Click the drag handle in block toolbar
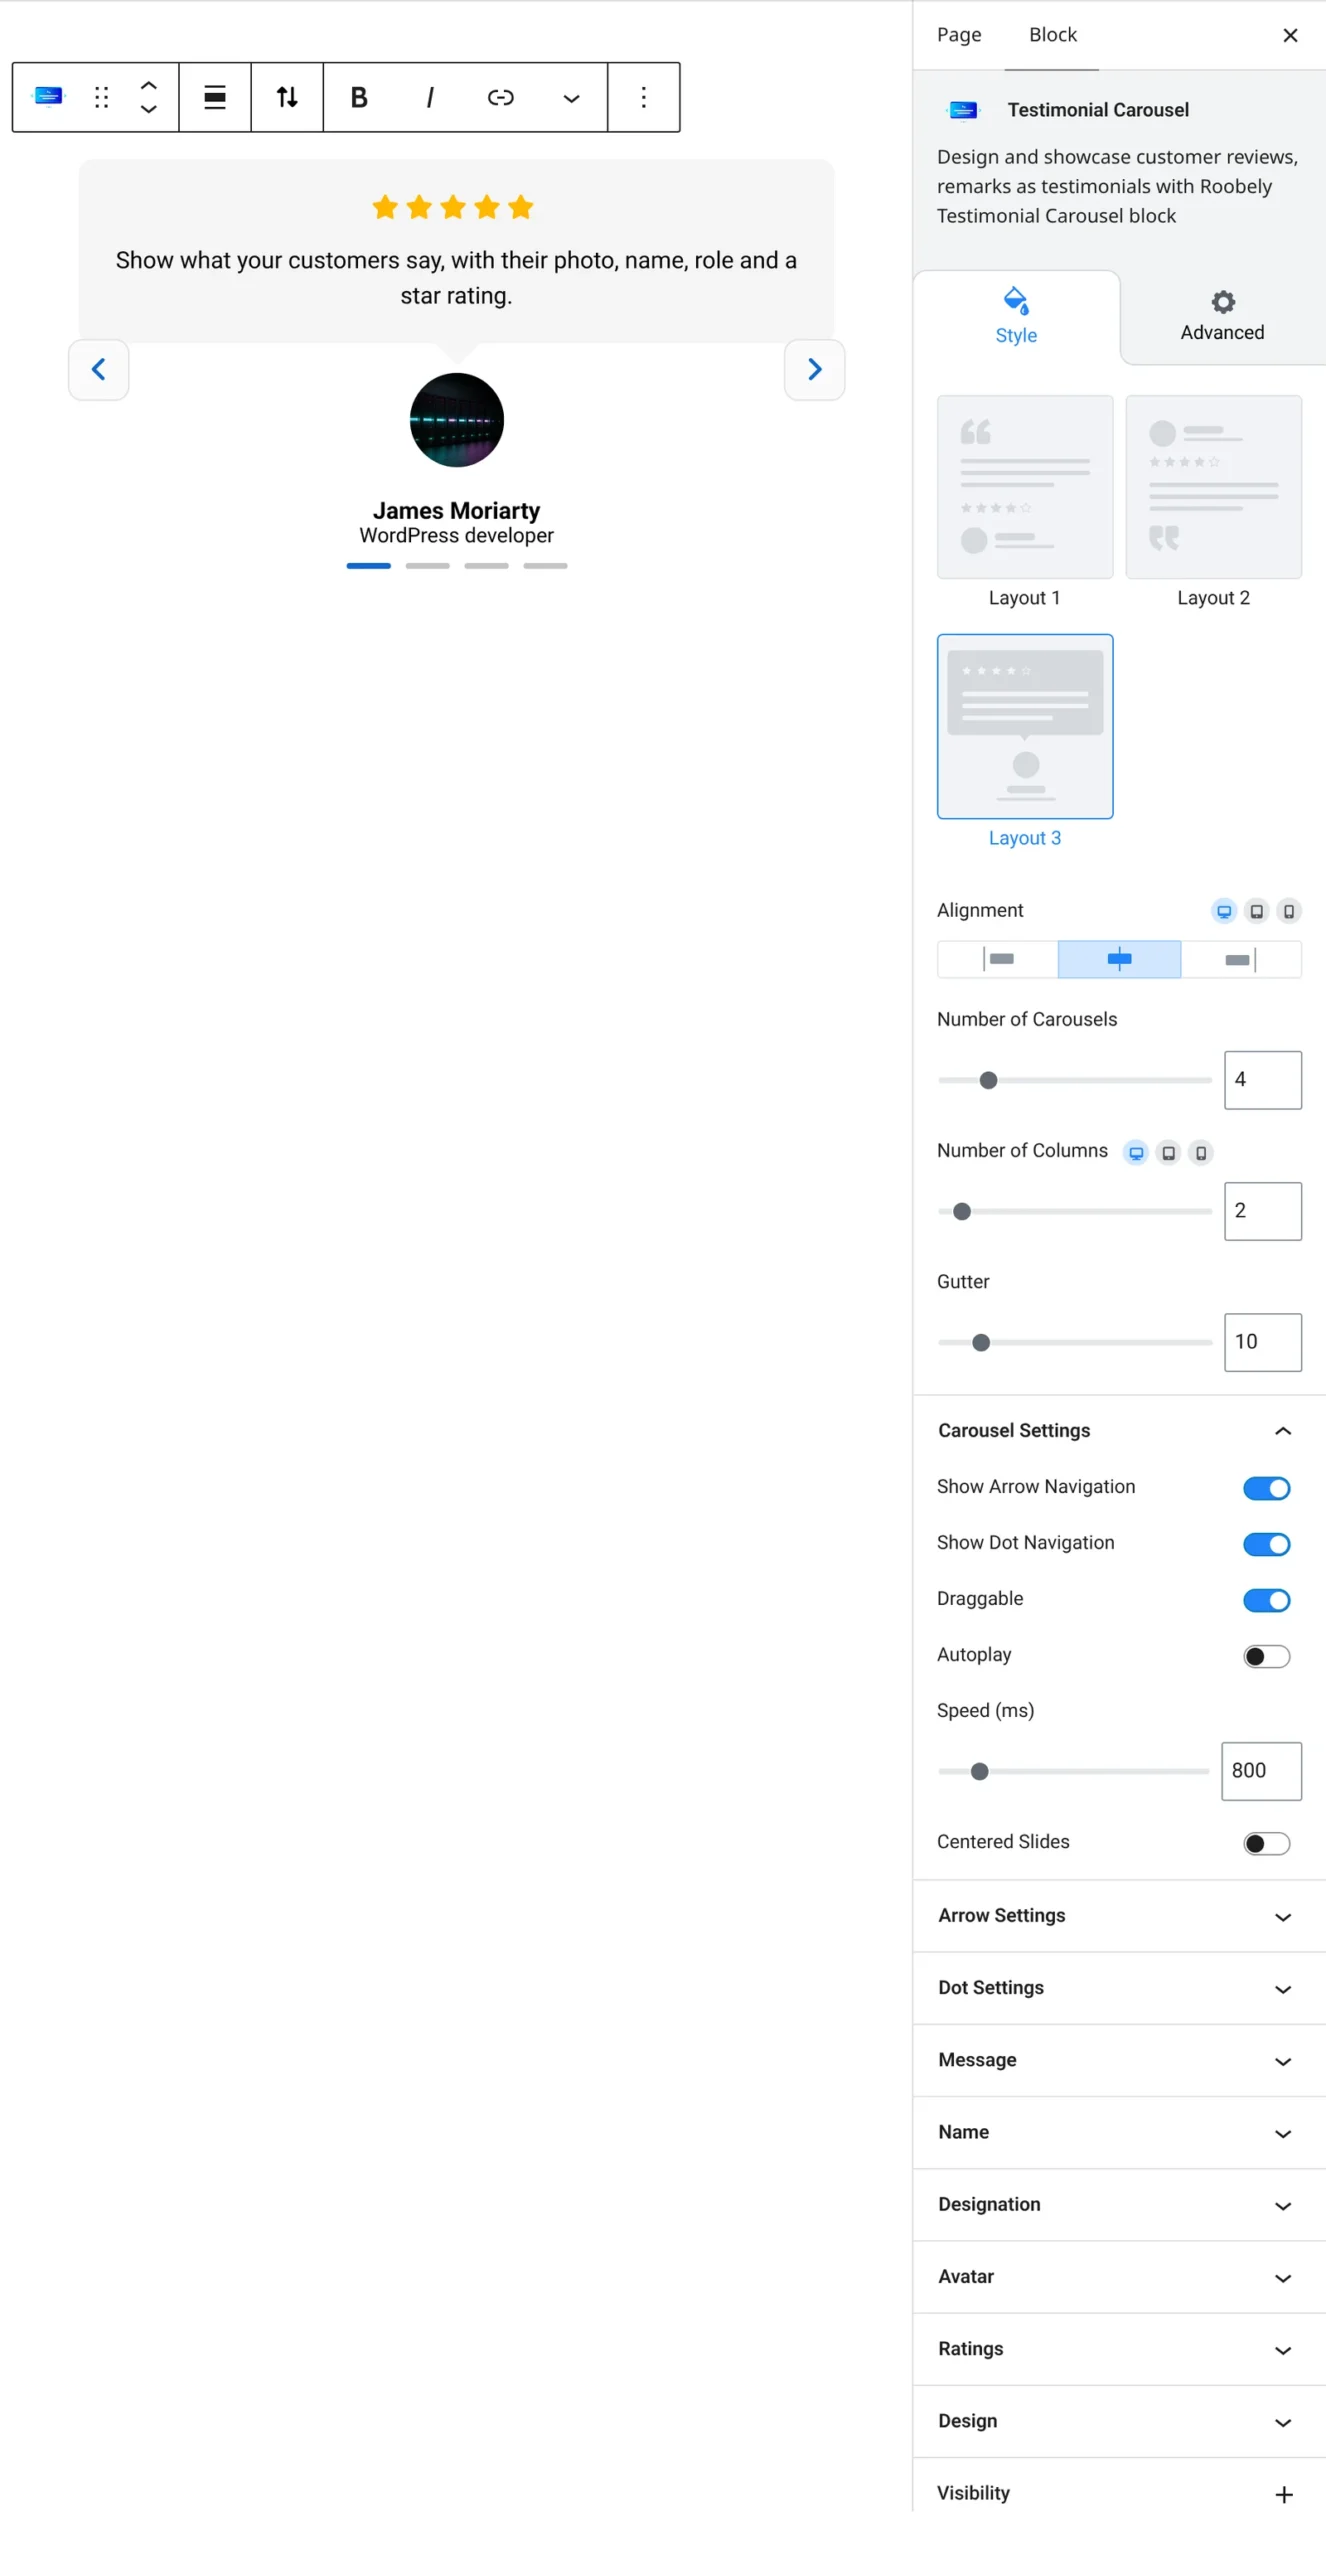This screenshot has width=1326, height=2560. pyautogui.click(x=101, y=97)
